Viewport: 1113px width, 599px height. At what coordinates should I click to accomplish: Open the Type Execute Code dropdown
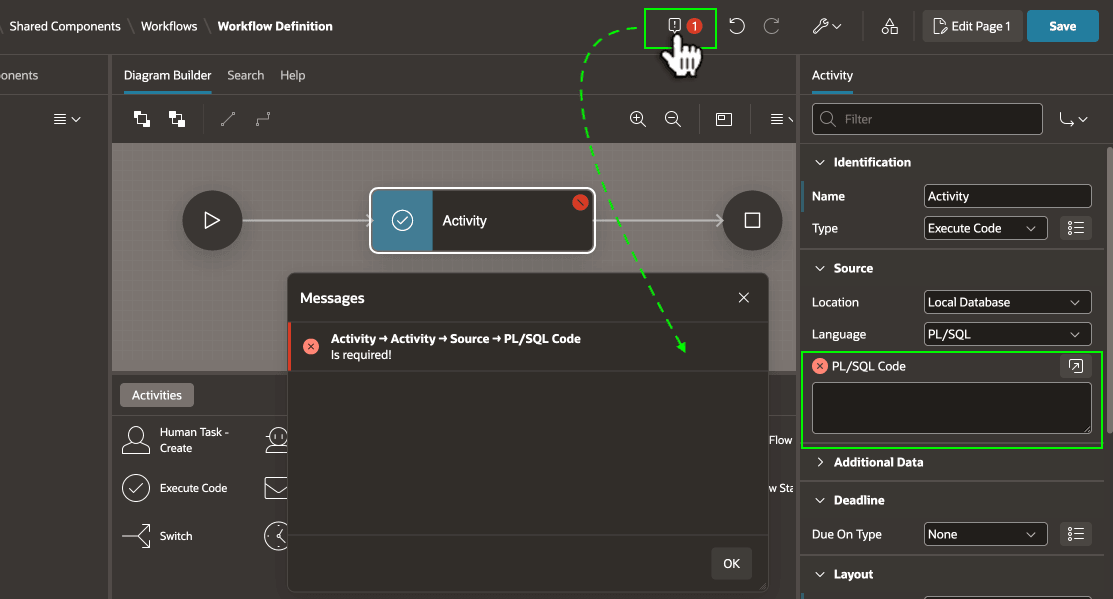point(985,228)
